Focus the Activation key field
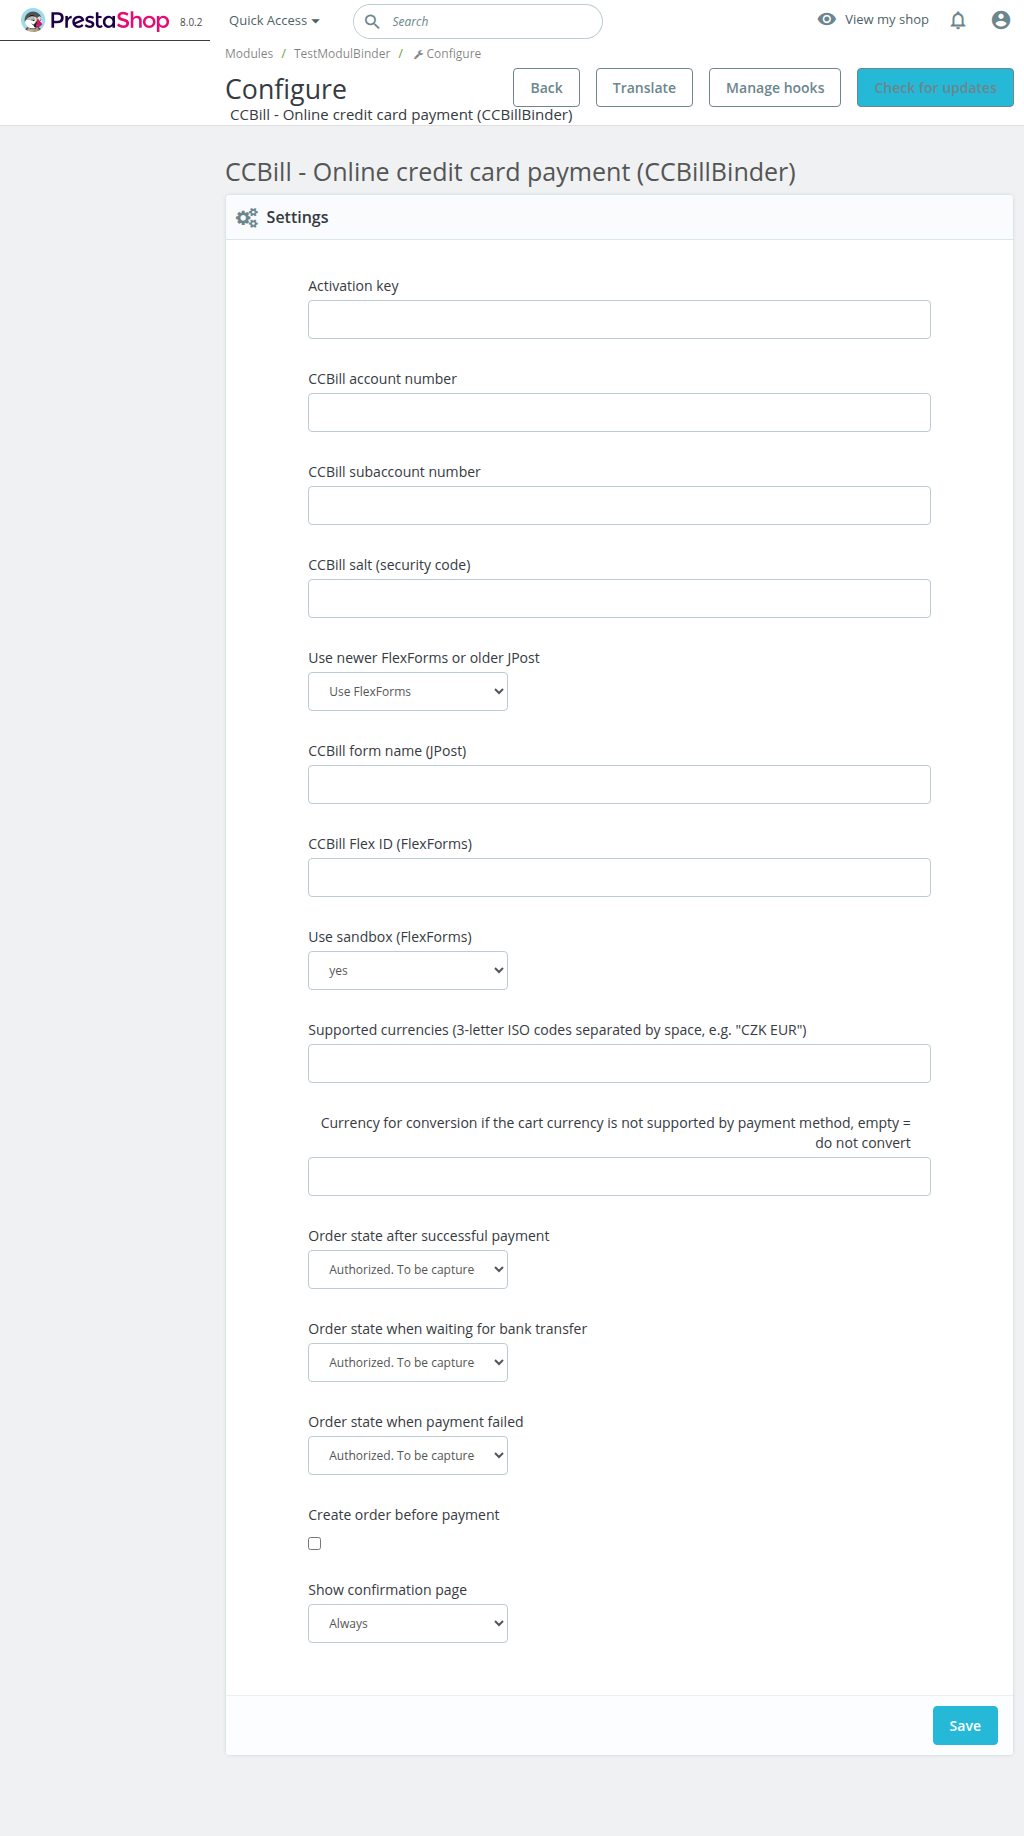This screenshot has width=1024, height=1836. click(x=619, y=319)
